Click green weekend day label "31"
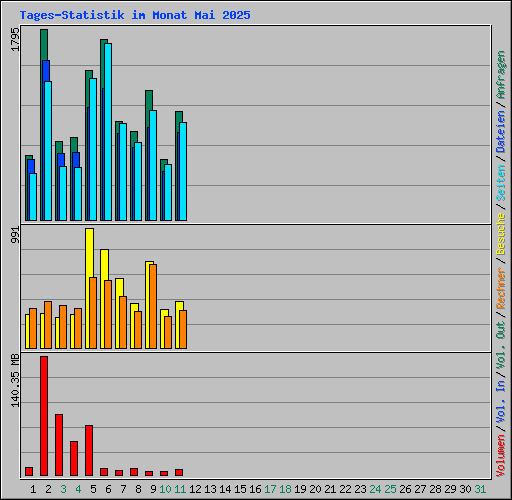The height and width of the screenshot is (500, 512). (x=480, y=489)
